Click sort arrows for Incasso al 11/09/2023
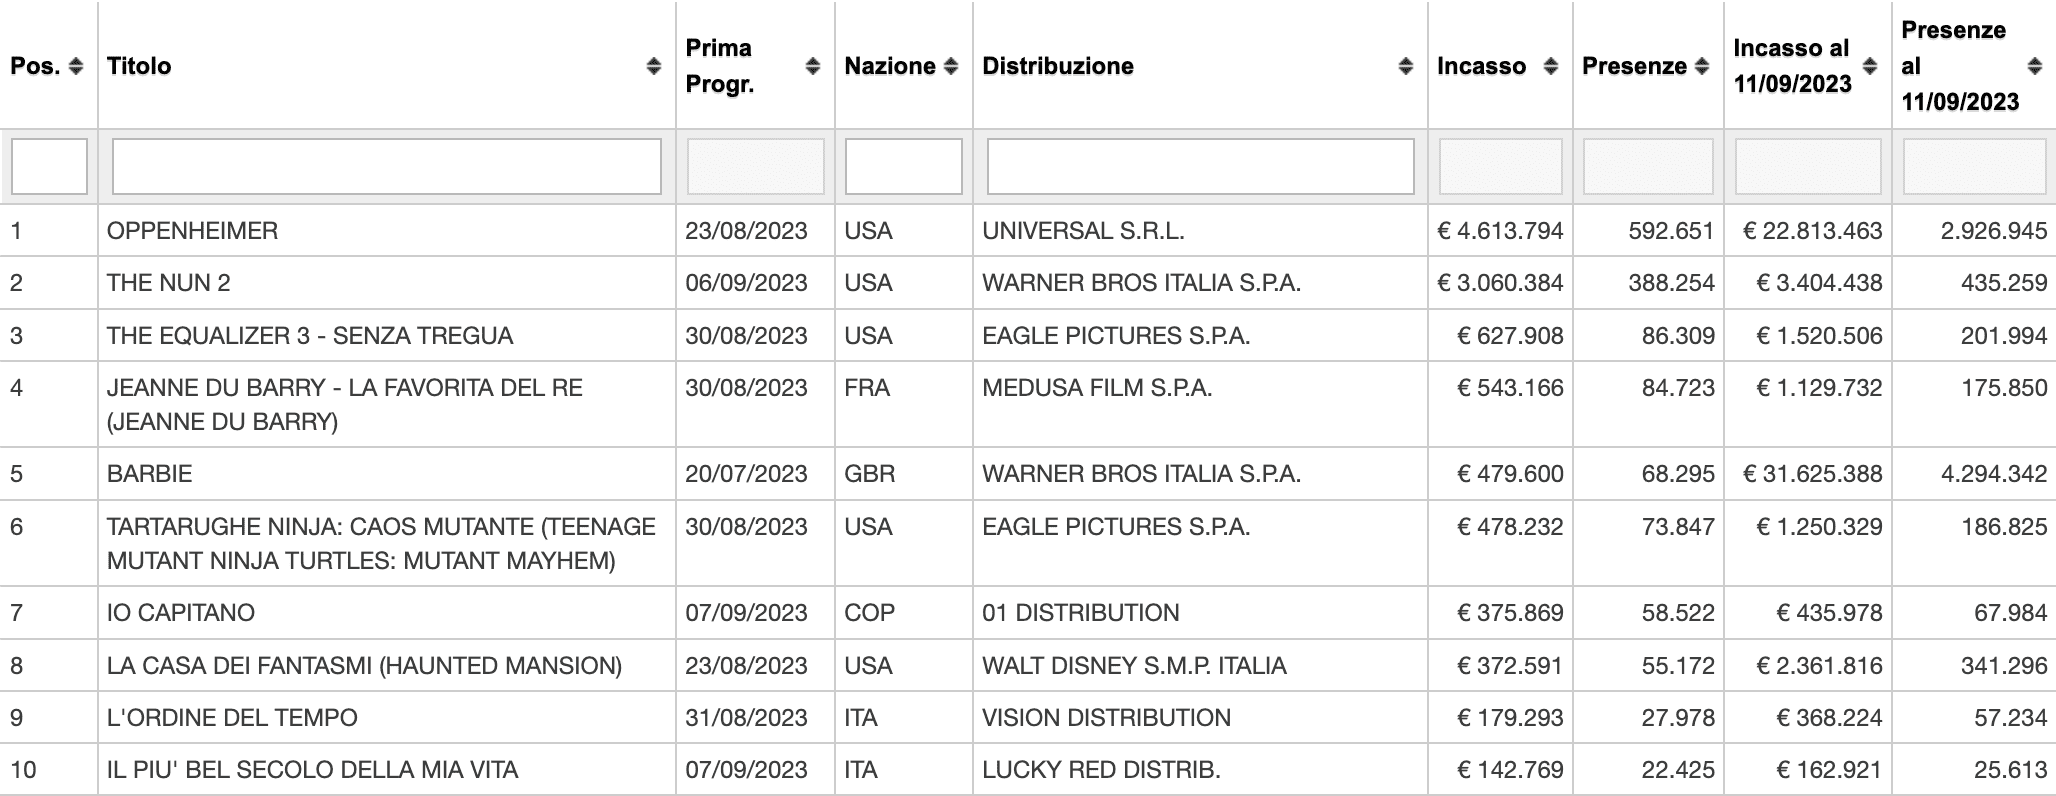Image resolution: width=2056 pixels, height=796 pixels. pos(1870,66)
